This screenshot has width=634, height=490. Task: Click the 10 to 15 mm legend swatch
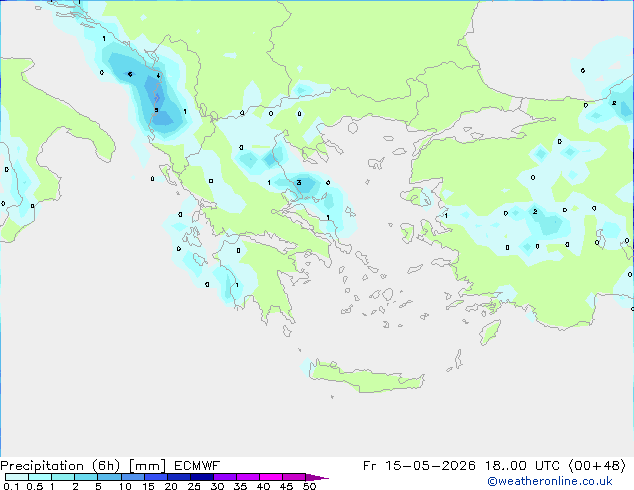(132, 477)
